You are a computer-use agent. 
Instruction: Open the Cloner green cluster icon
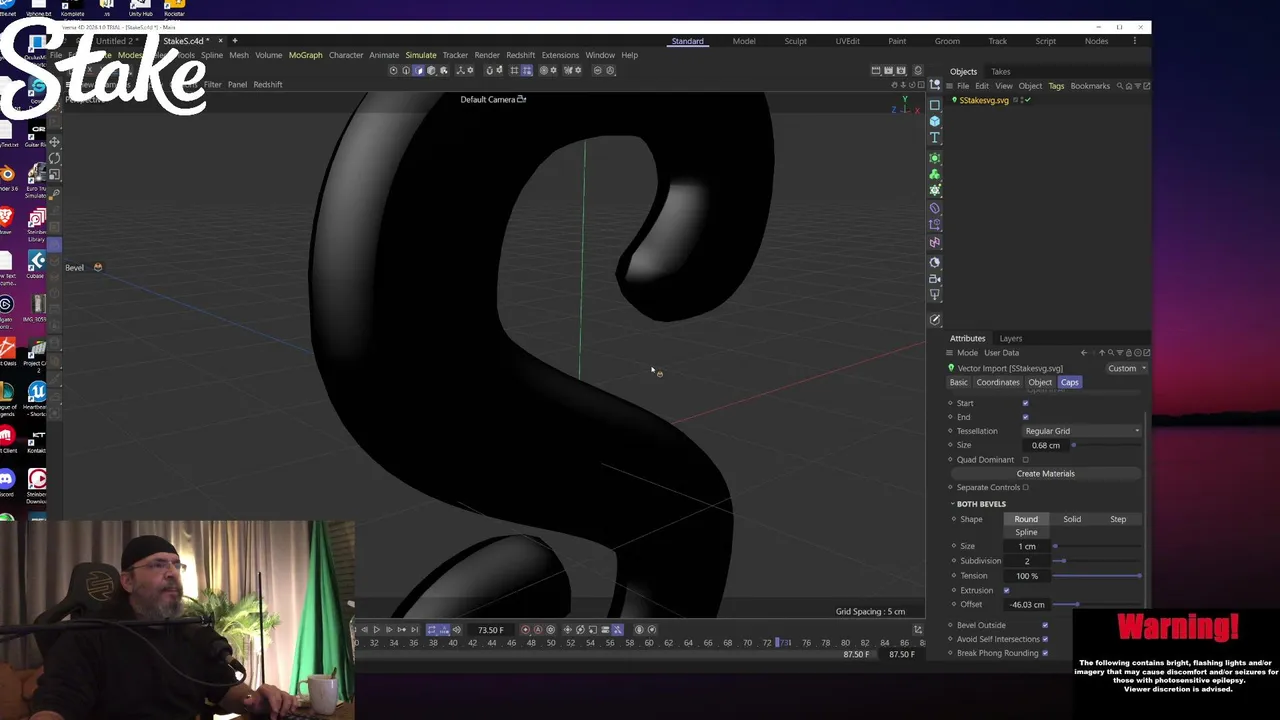(935, 174)
